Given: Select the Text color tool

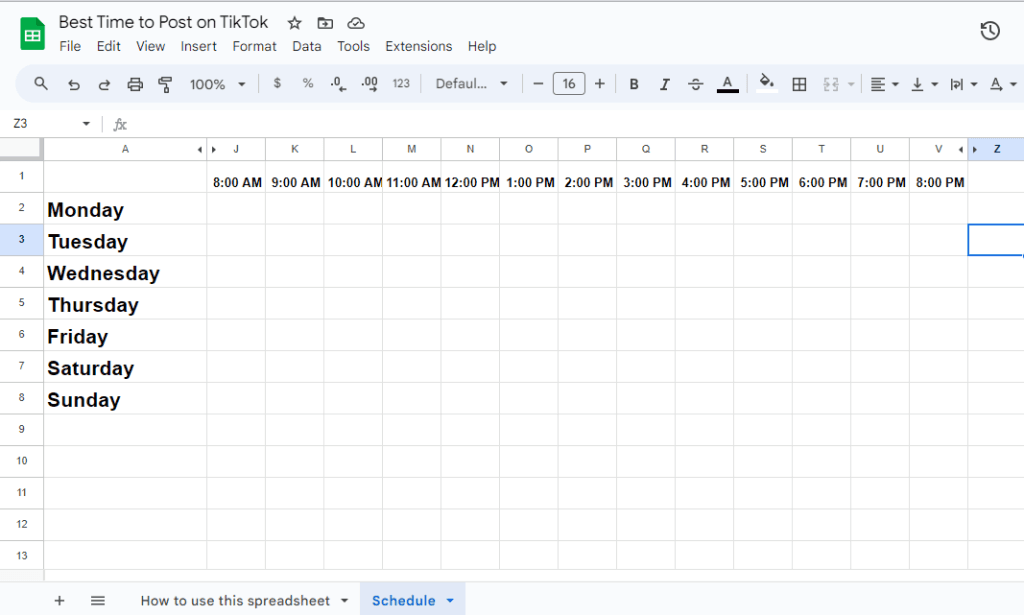Looking at the screenshot, I should (728, 84).
